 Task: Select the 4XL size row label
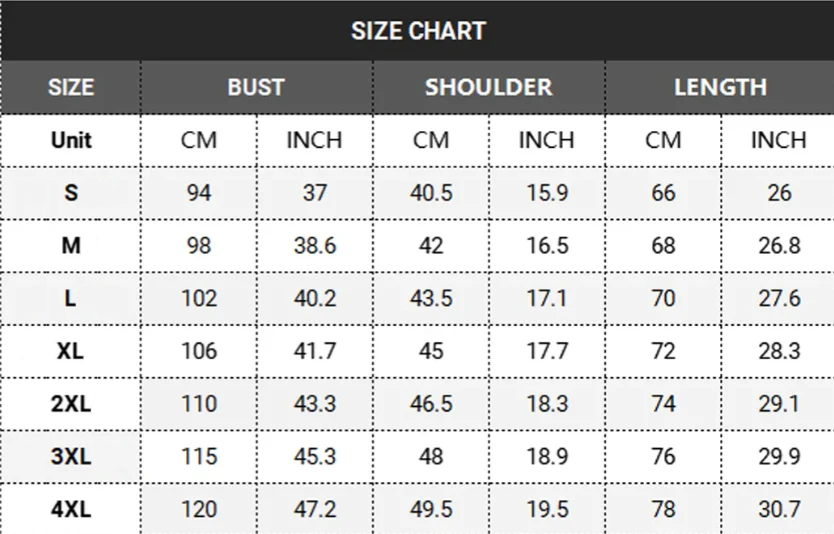(71, 508)
